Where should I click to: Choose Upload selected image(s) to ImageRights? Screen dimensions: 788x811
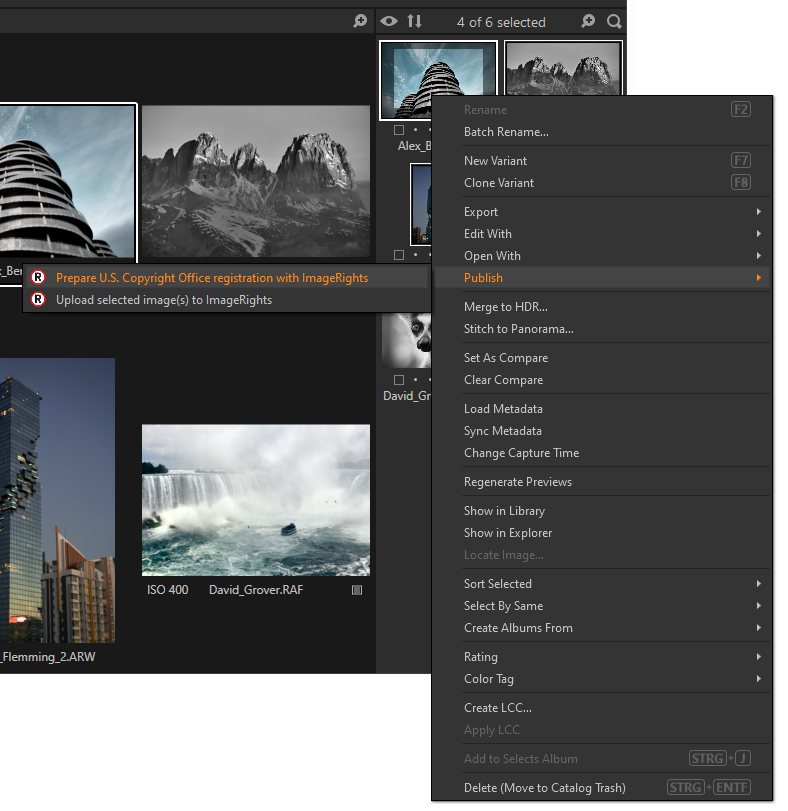[x=164, y=300]
